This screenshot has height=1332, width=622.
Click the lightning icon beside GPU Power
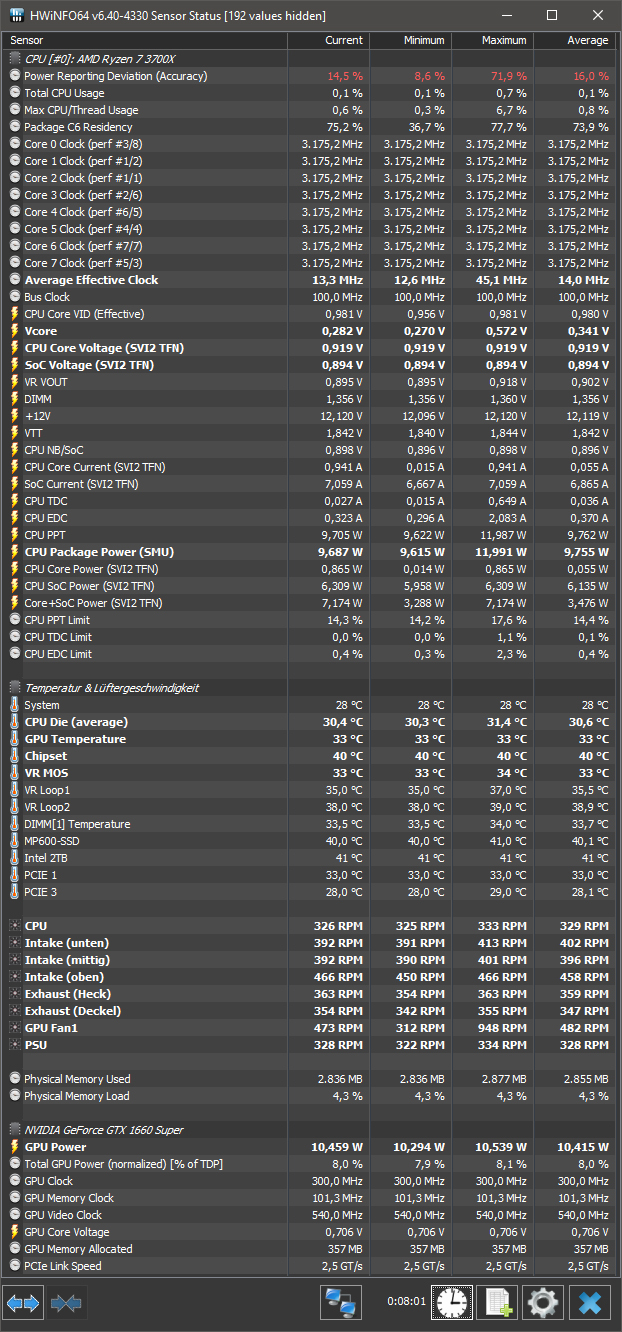click(x=15, y=1147)
